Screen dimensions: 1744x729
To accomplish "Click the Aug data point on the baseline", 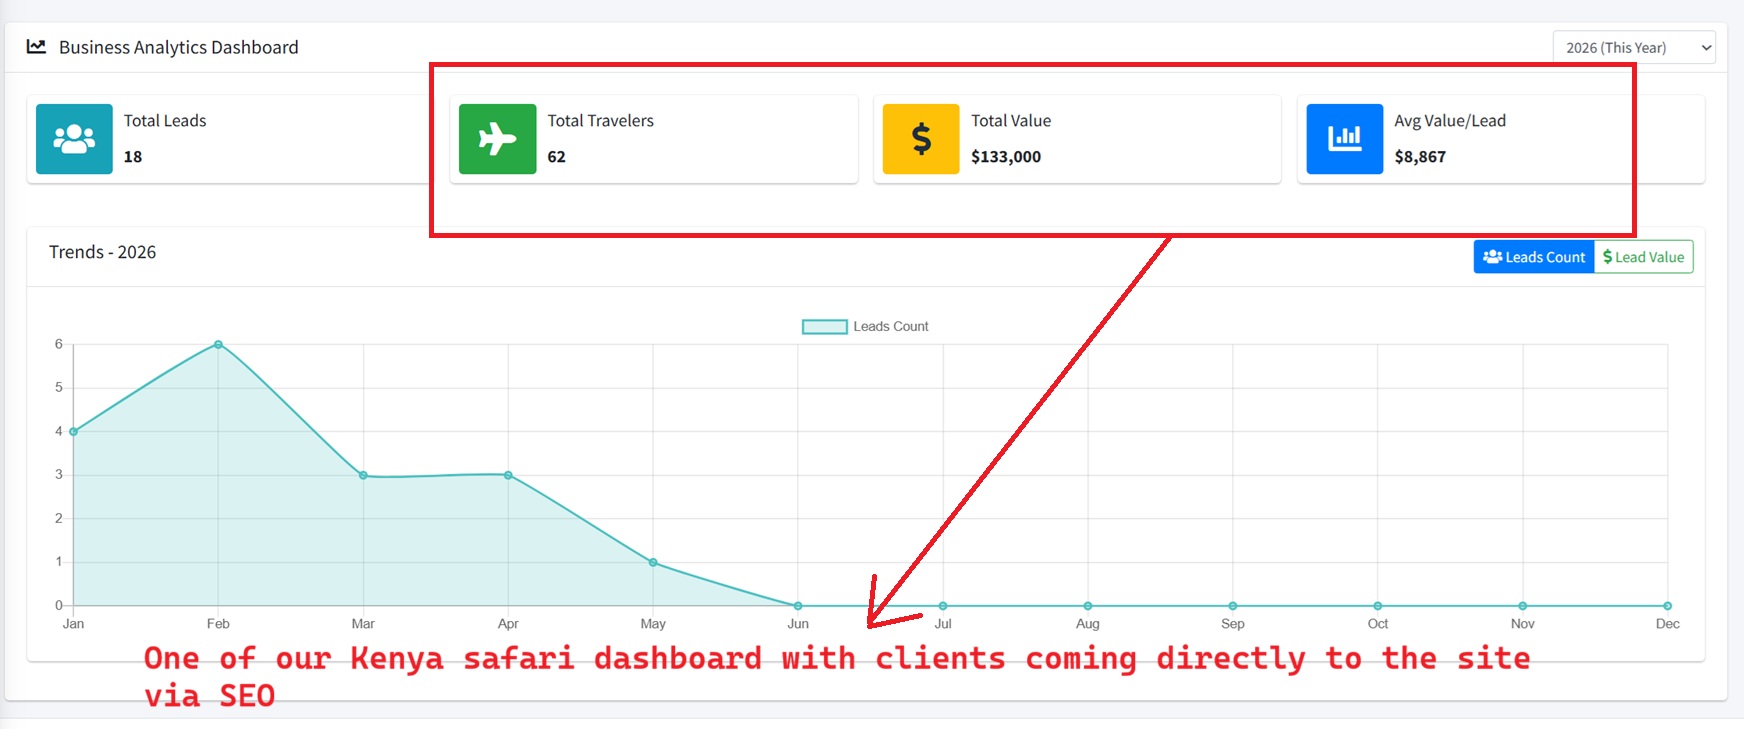I will (1088, 606).
